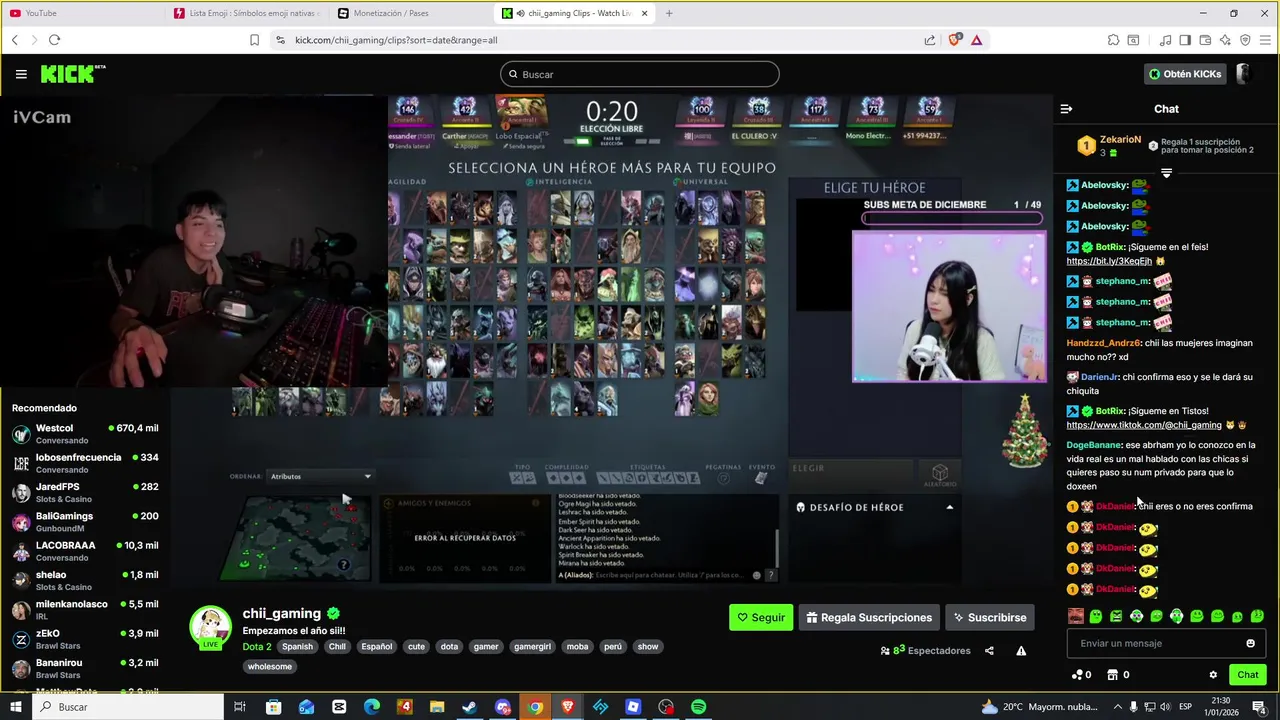Open recommended channel JaredFPS
The image size is (1280, 720).
85,492
